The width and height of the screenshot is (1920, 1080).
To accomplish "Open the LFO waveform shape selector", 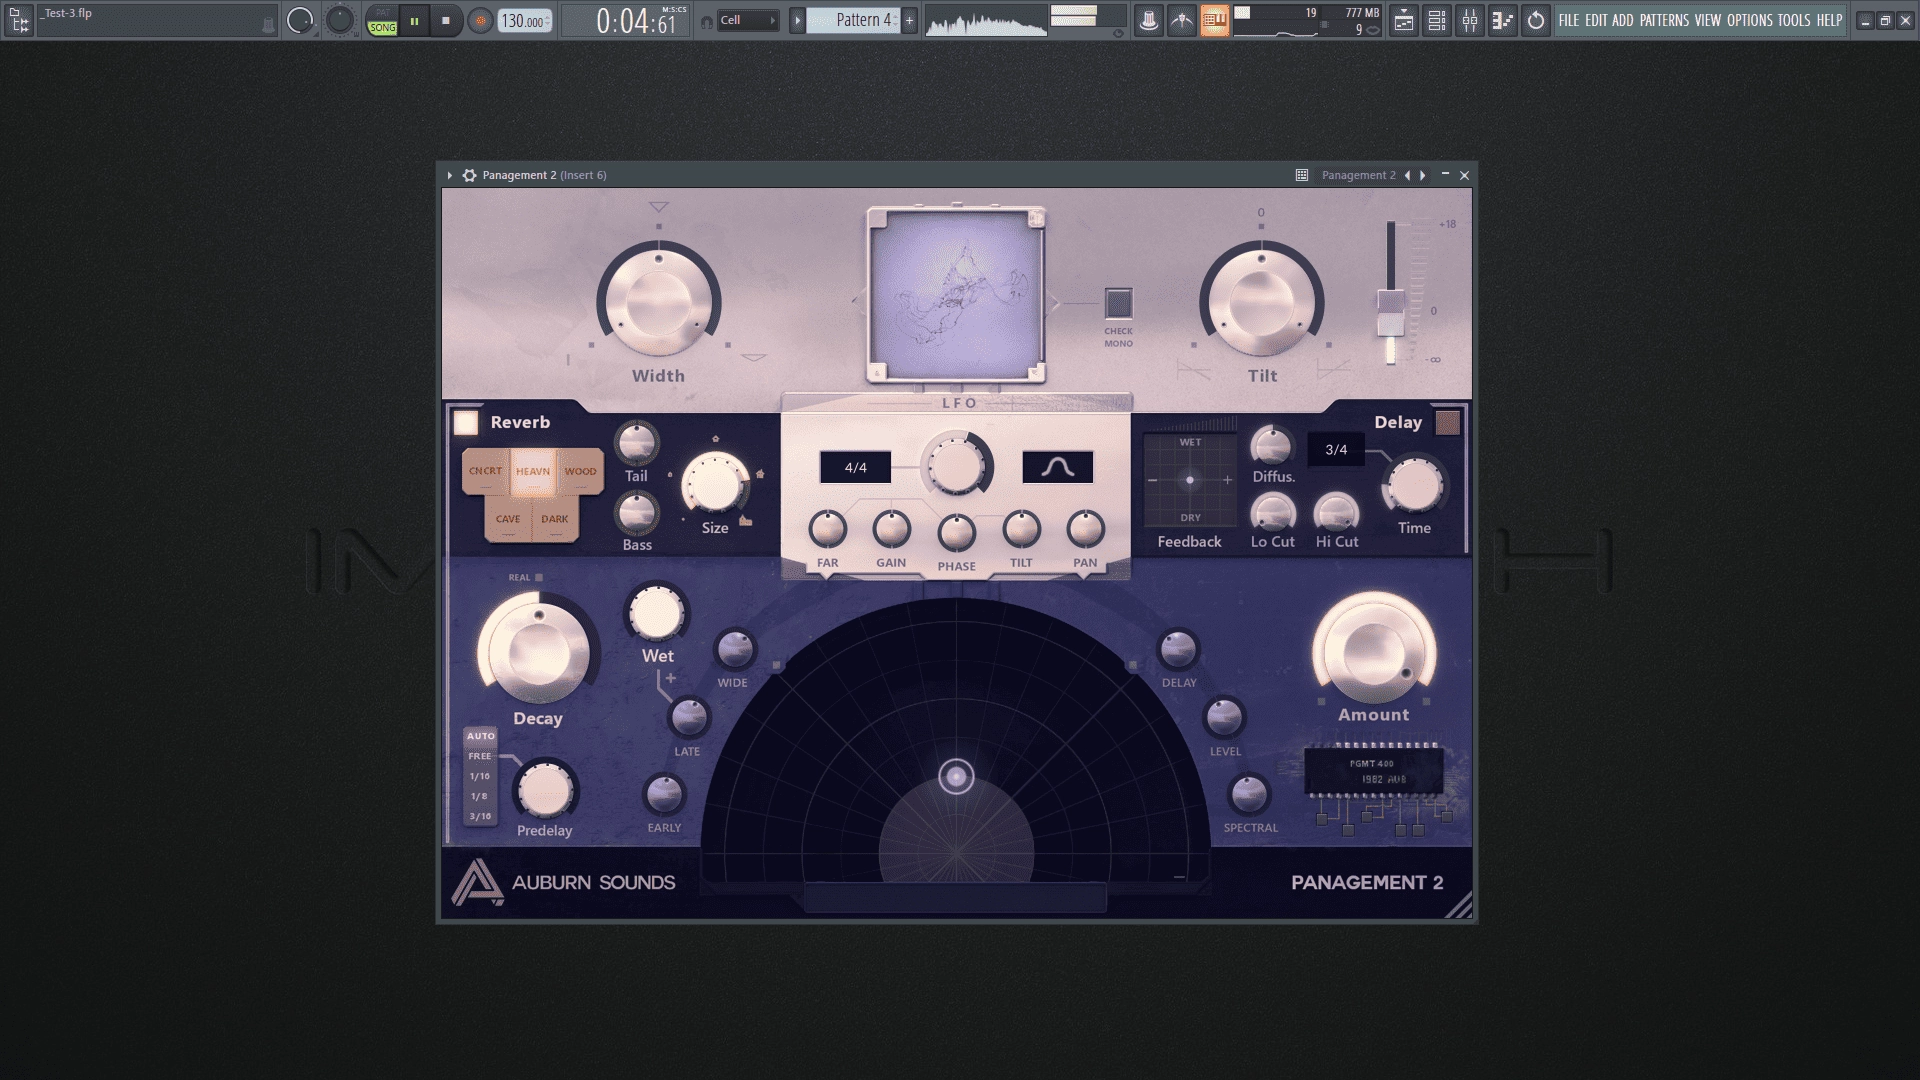I will [1058, 467].
